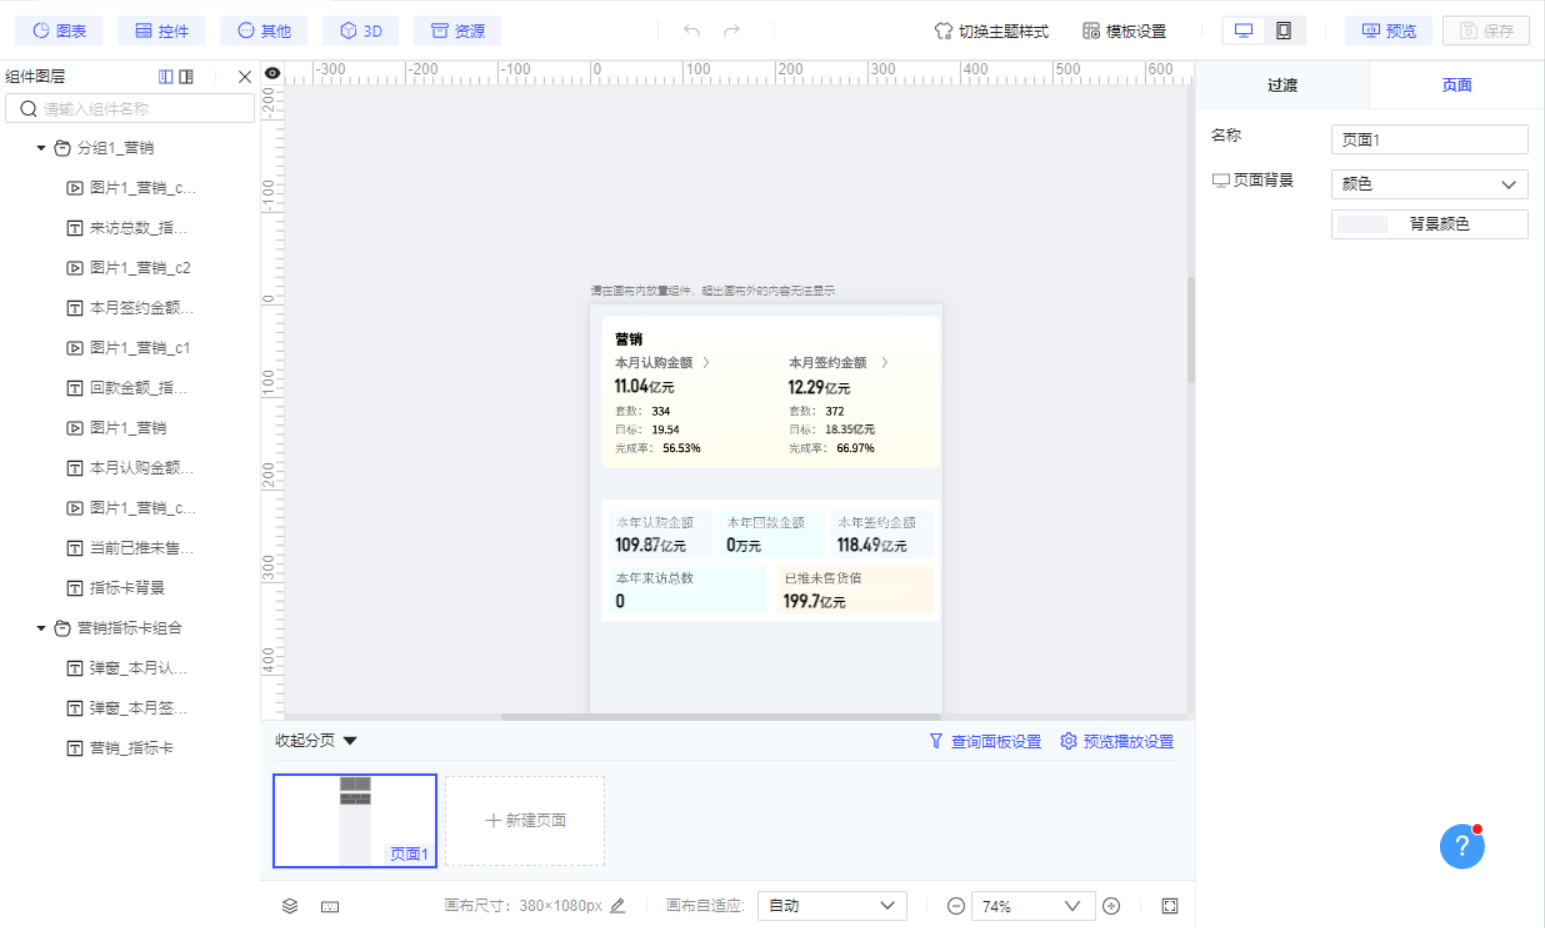Open 预览播放设置 preview playback settings
Image resolution: width=1545 pixels, height=928 pixels.
[x=1117, y=741]
